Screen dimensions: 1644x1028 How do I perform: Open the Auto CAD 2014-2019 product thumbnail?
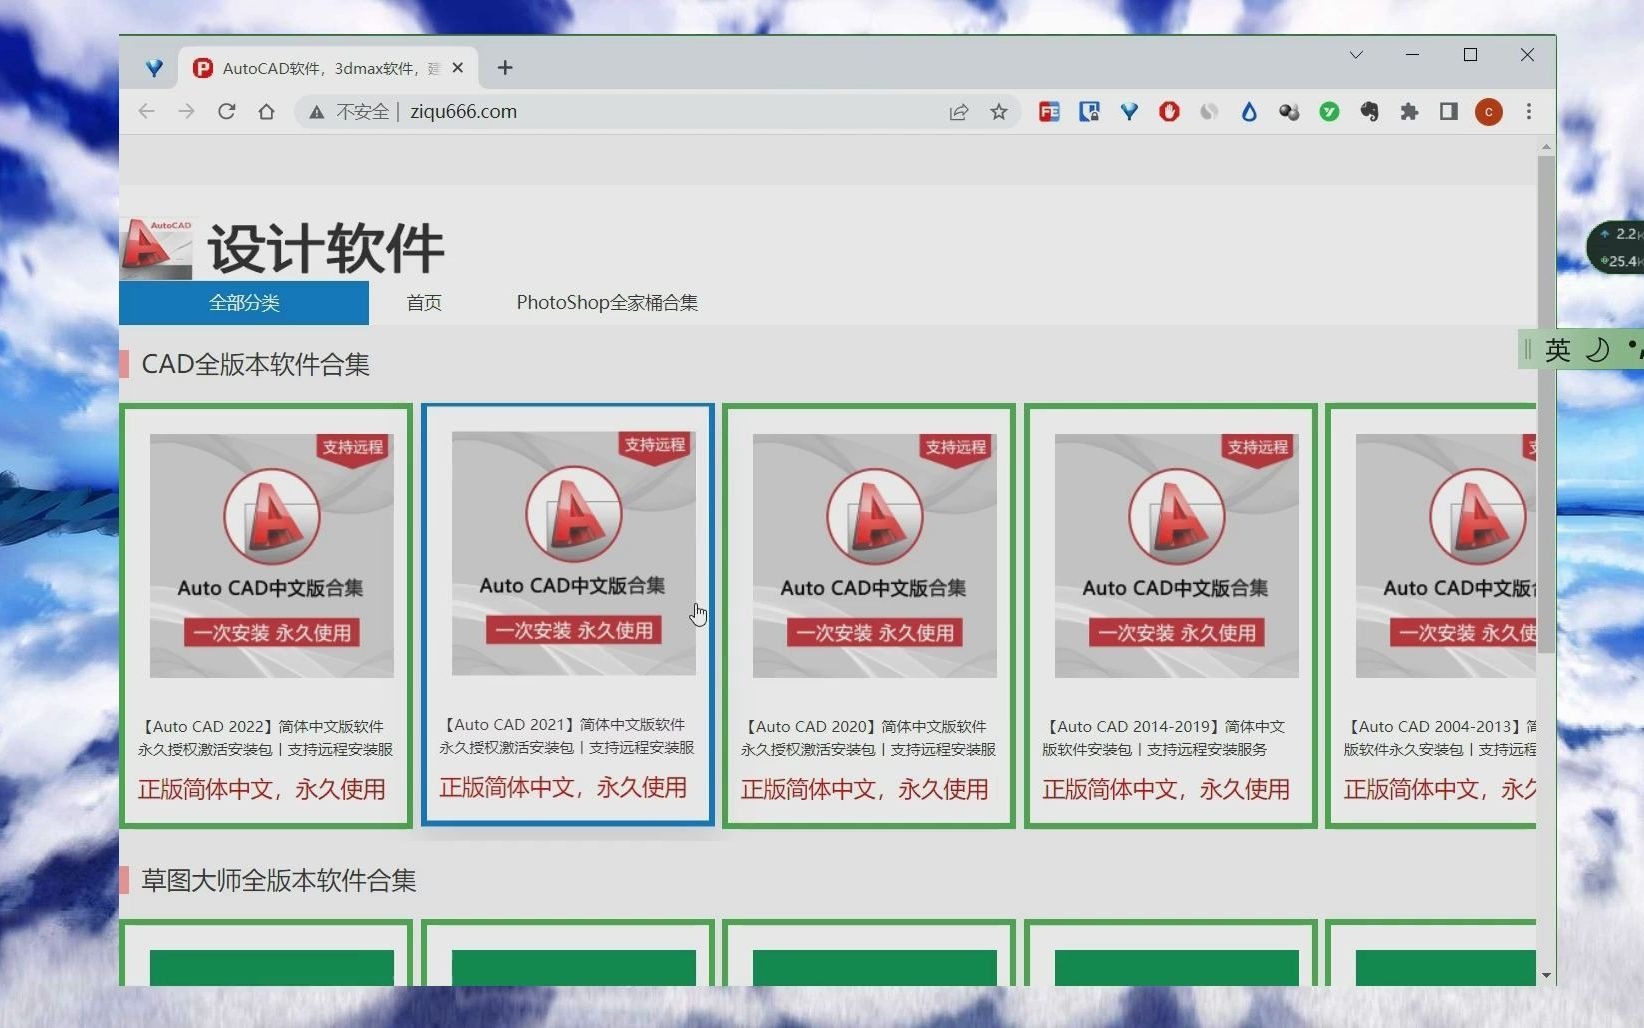click(1177, 556)
